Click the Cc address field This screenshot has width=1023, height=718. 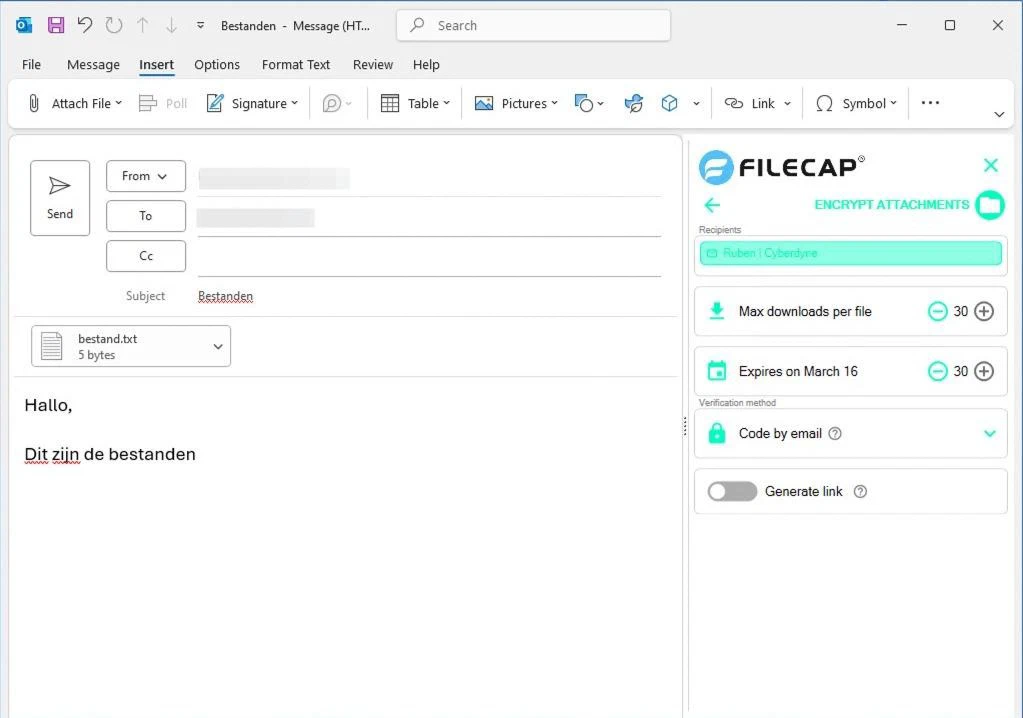(429, 257)
